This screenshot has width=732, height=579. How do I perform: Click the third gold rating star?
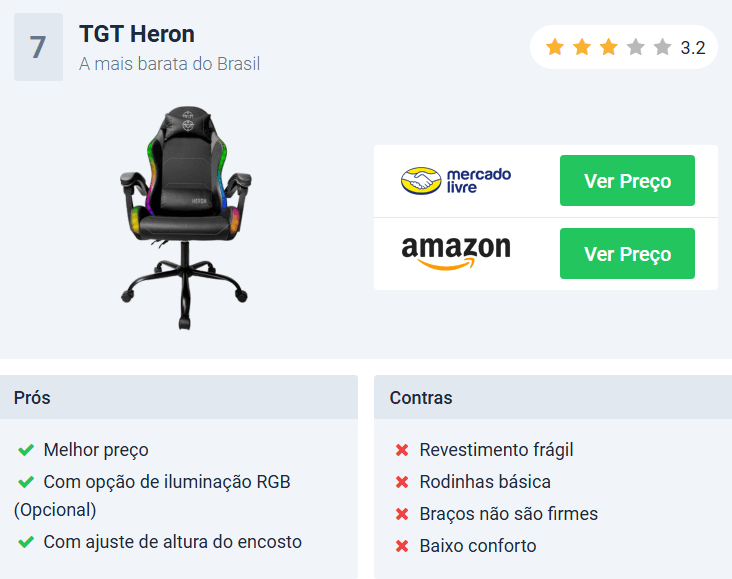609,47
